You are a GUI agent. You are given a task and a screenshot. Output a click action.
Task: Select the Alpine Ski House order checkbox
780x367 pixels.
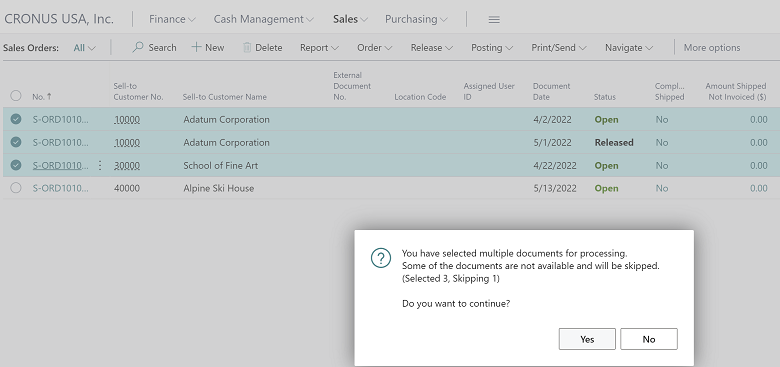tap(16, 188)
